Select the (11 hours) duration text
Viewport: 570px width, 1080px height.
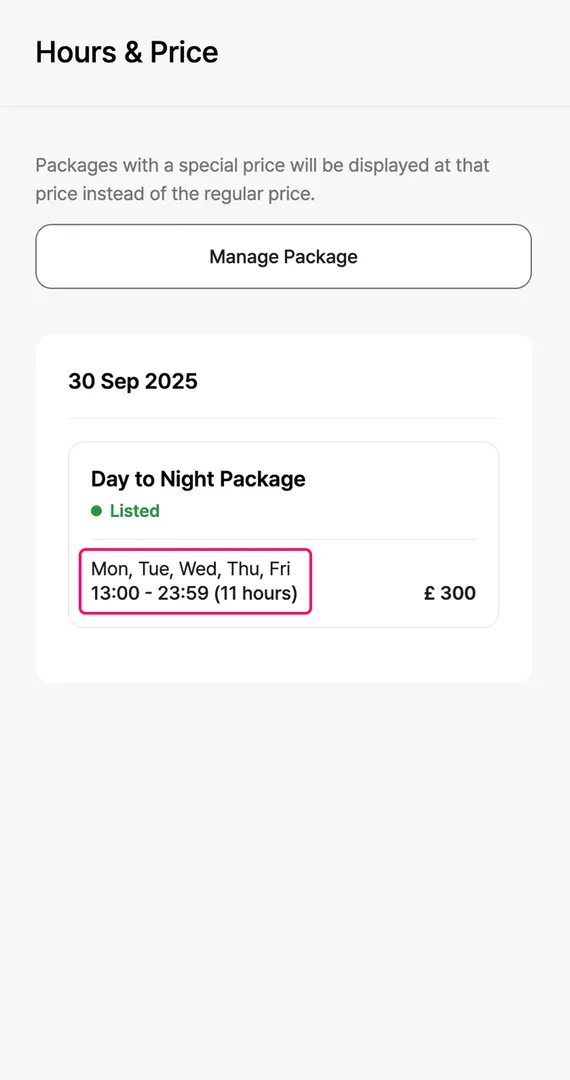coord(255,593)
